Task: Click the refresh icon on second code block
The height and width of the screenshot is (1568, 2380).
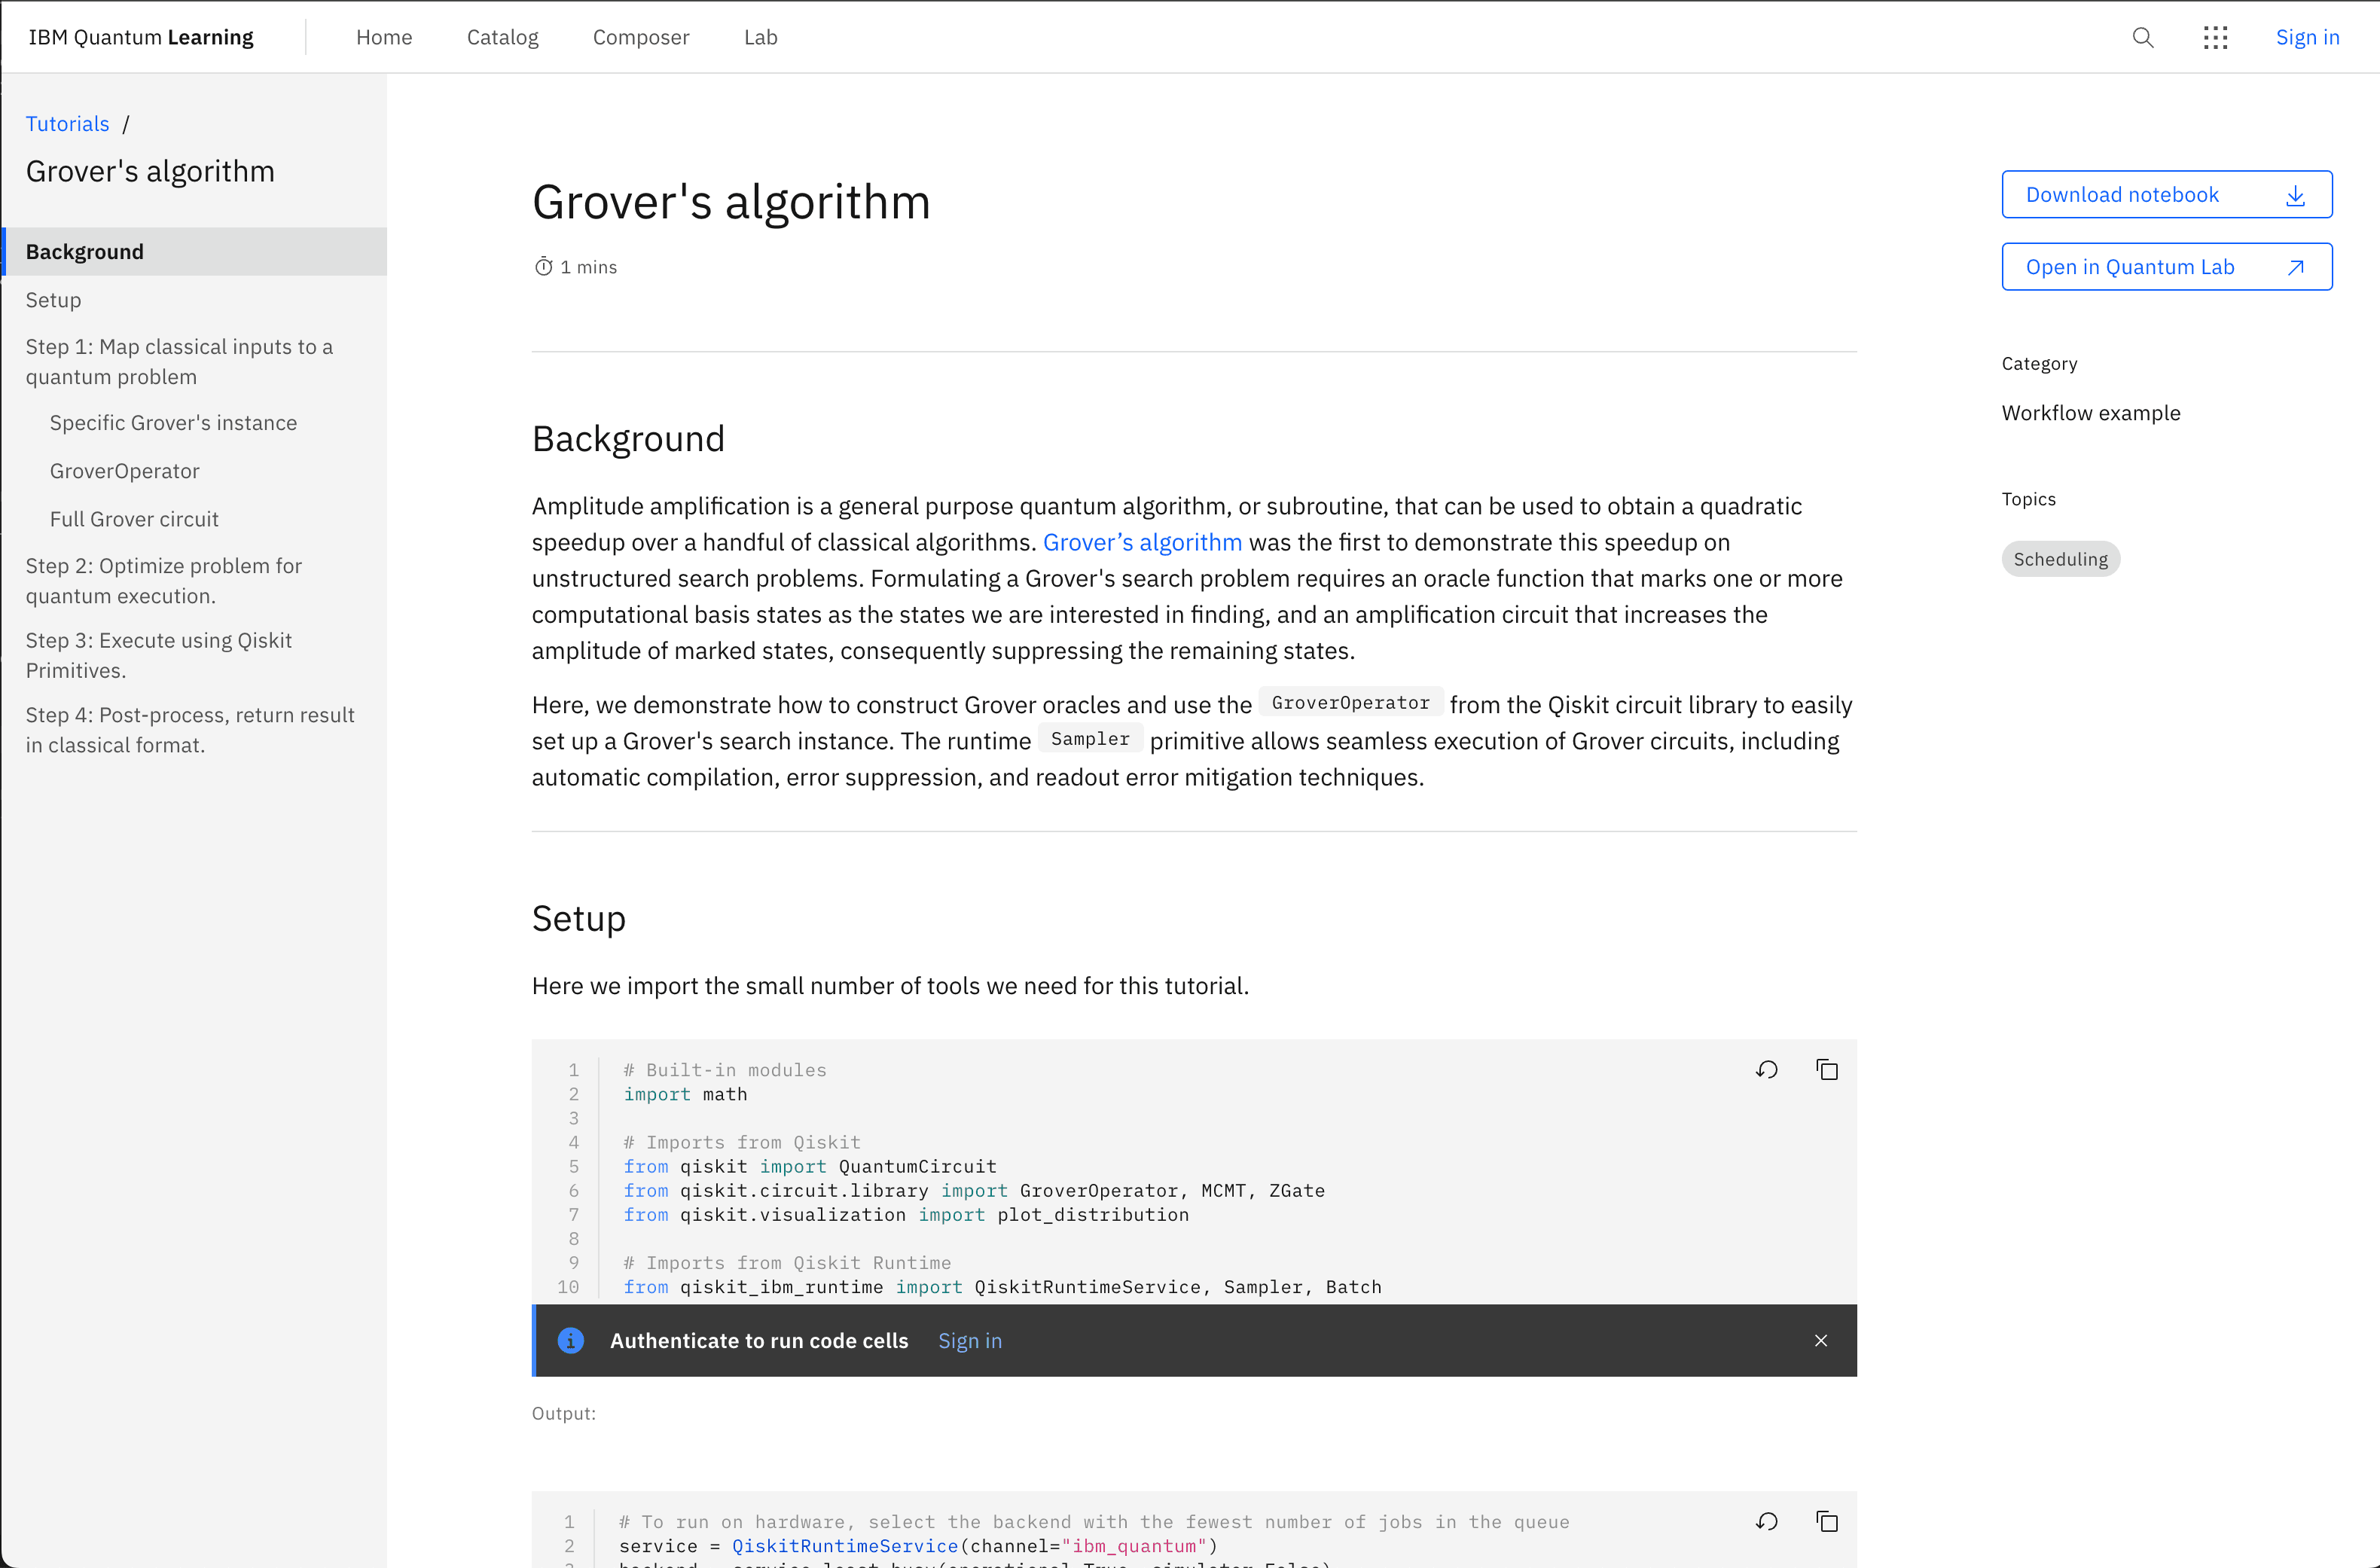Action: pyautogui.click(x=1768, y=1519)
